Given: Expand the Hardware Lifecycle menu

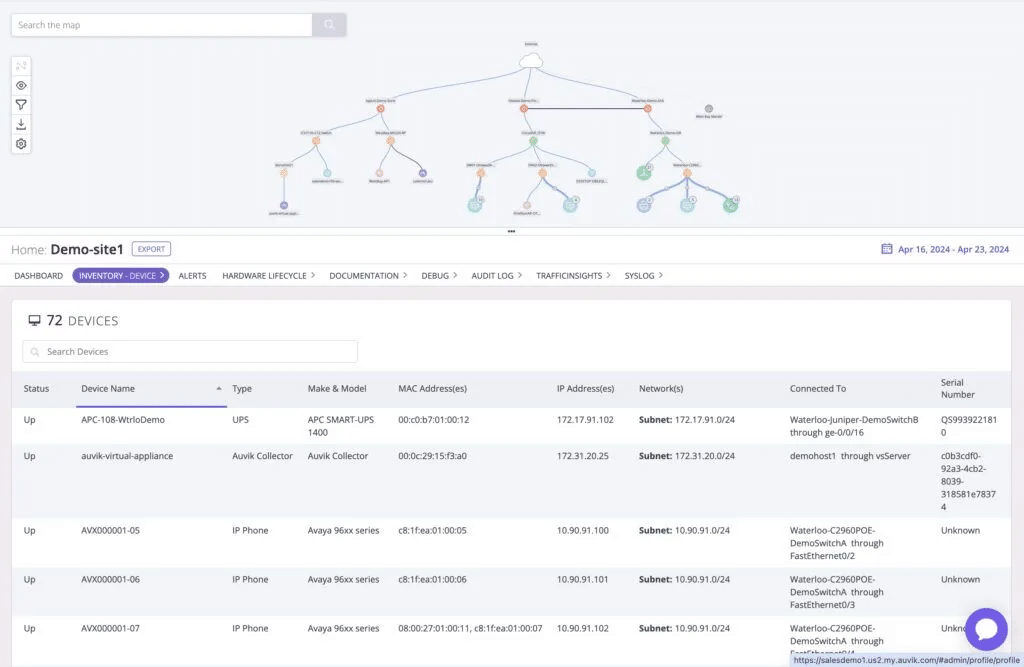Looking at the screenshot, I should [313, 275].
